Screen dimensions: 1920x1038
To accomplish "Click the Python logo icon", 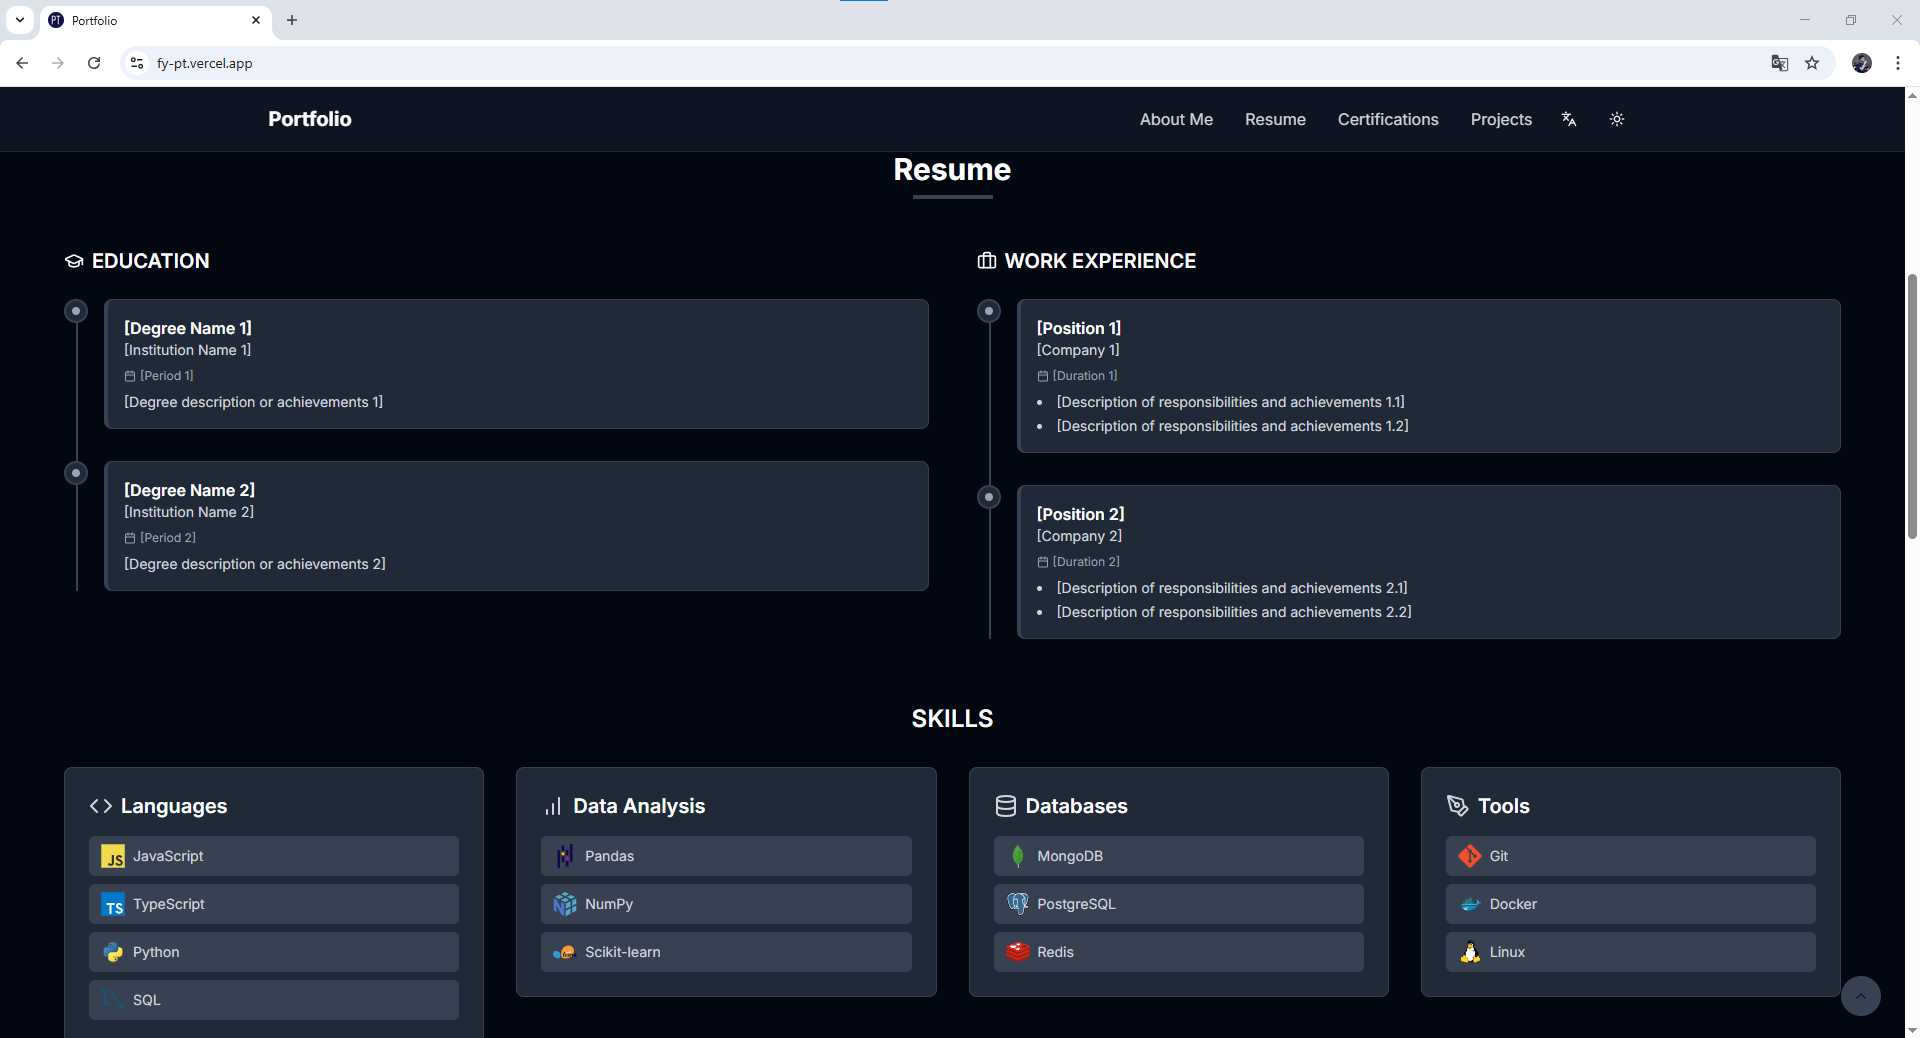I will point(114,952).
